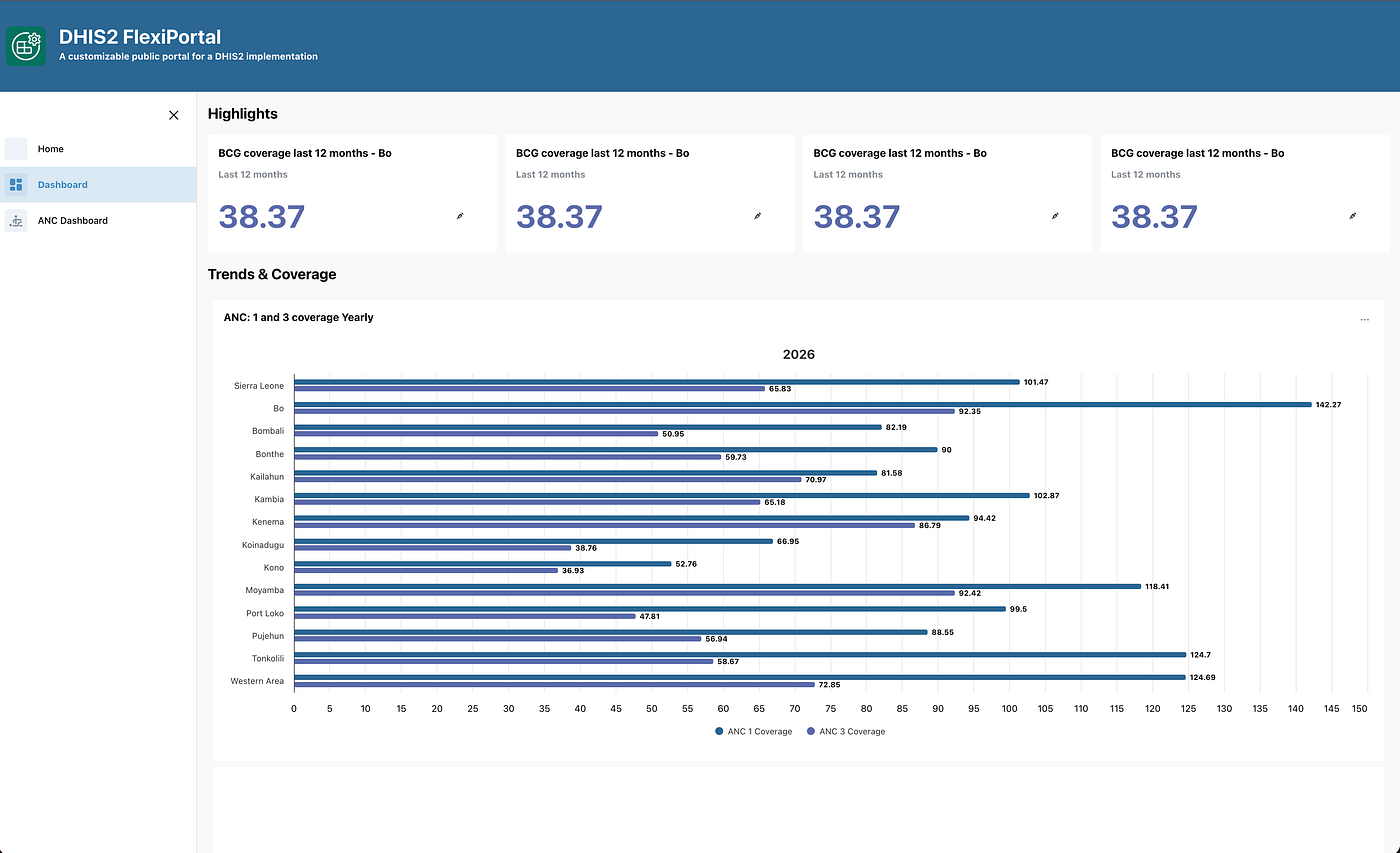Click the ANC 3 Coverage bar for Moyamba
The height and width of the screenshot is (853, 1400).
coord(624,593)
